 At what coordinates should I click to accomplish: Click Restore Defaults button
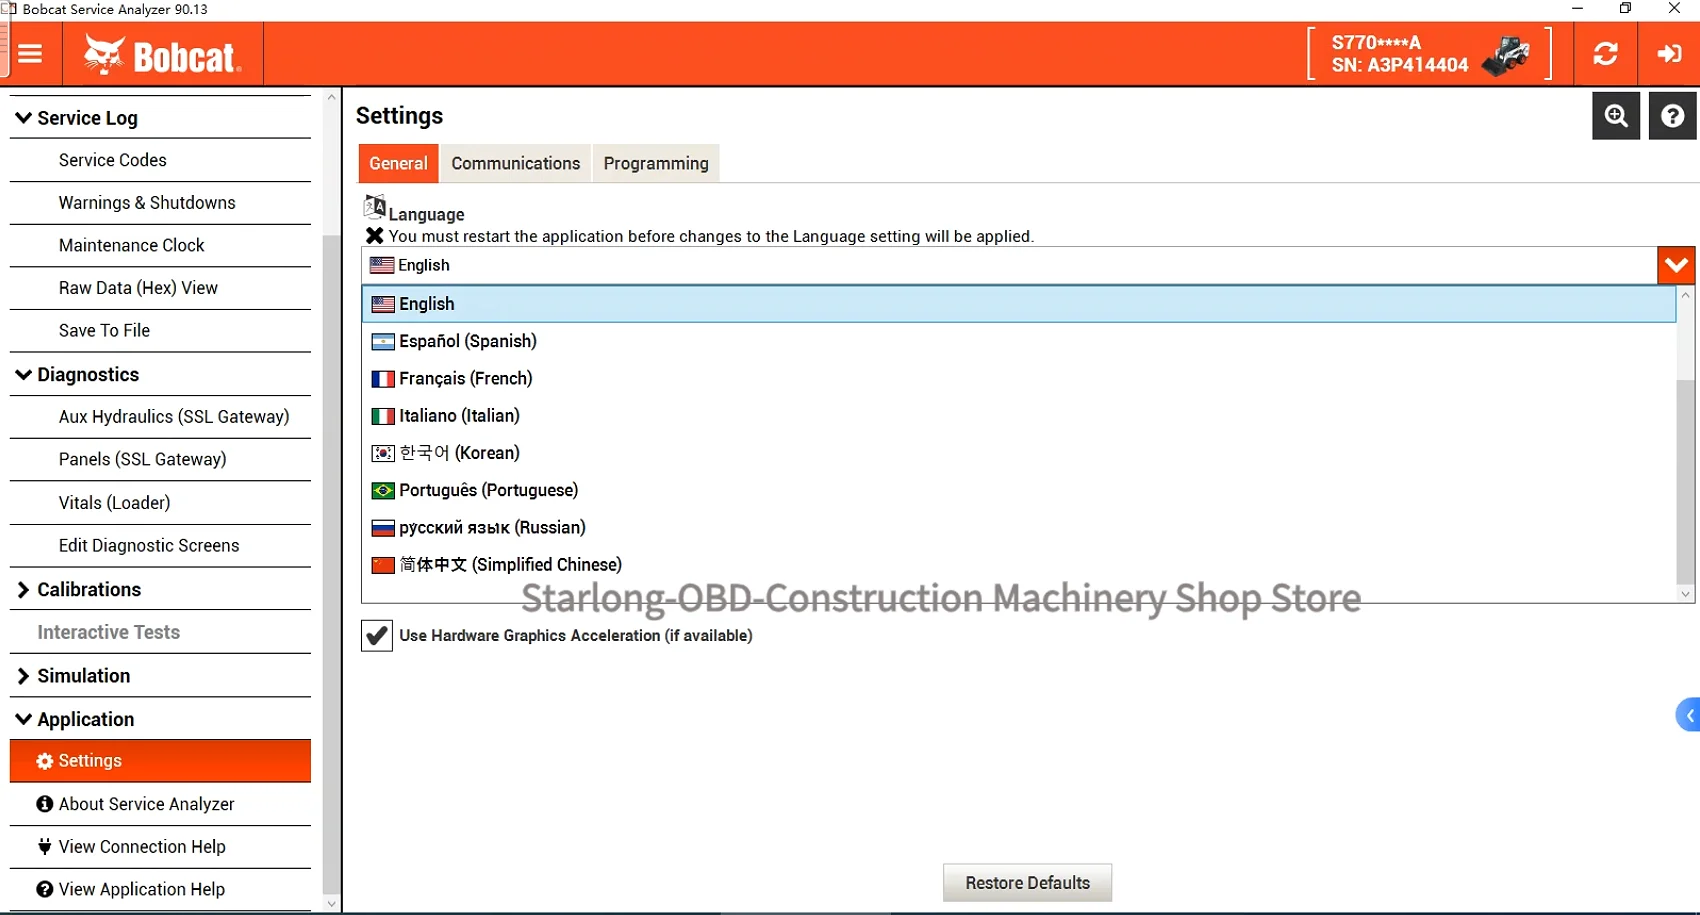(1027, 883)
